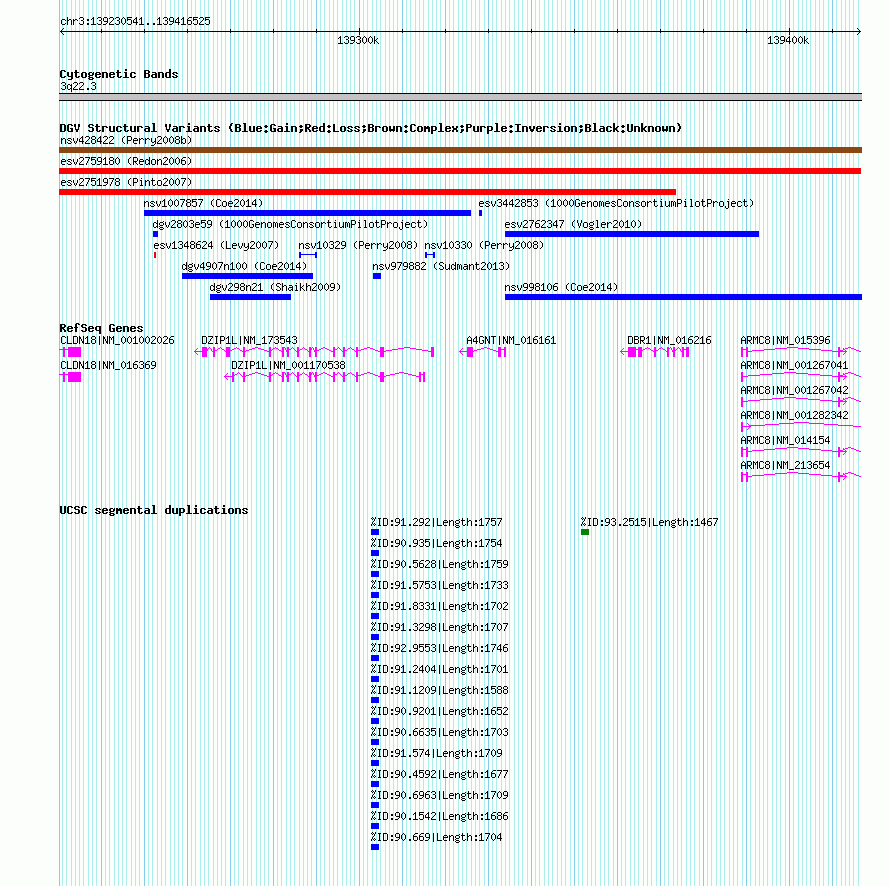Select the nsv10329 Perry2008 variant marker
This screenshot has height=886, width=890.
[x=308, y=255]
